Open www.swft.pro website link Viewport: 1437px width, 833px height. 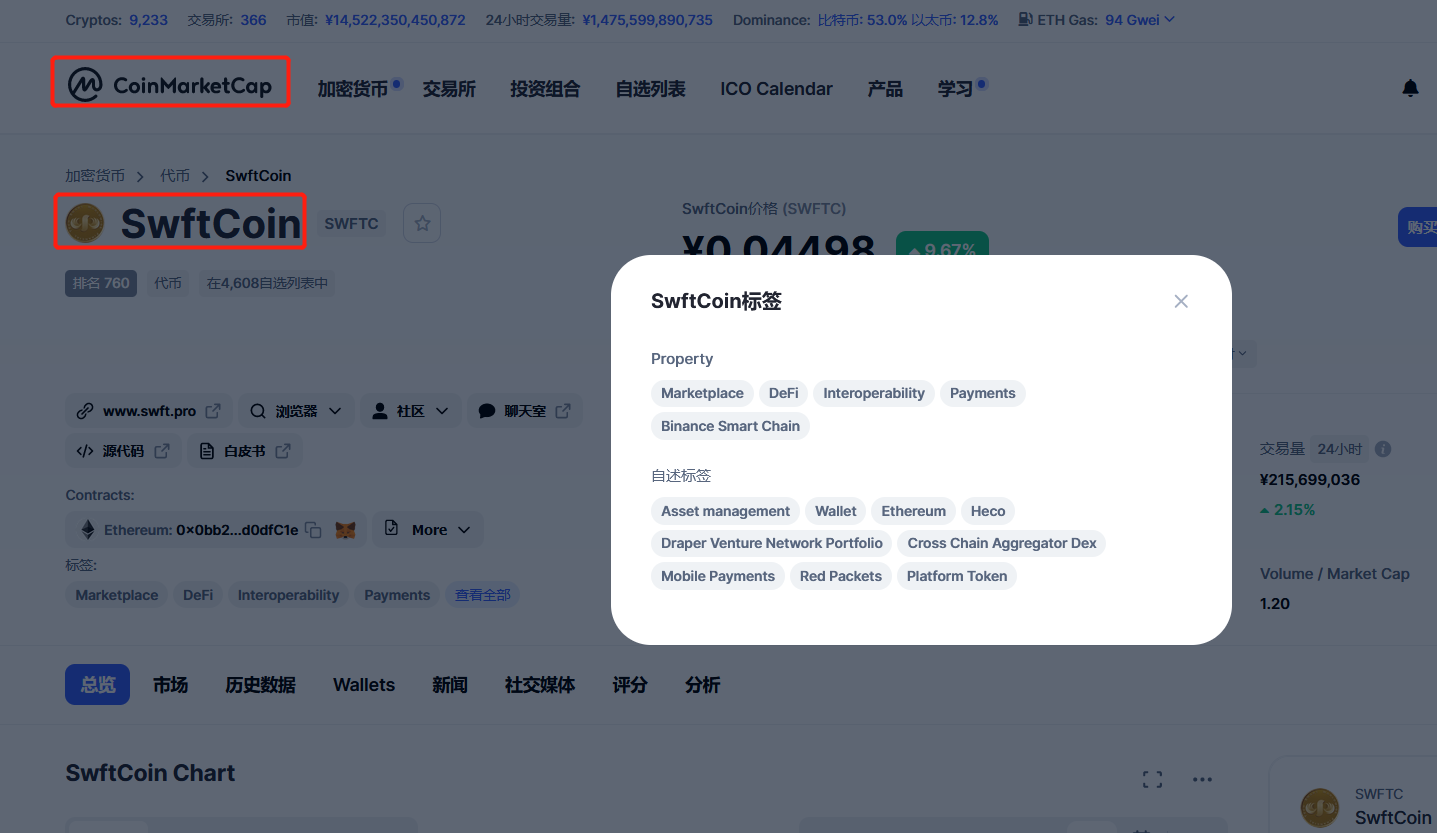pyautogui.click(x=149, y=411)
